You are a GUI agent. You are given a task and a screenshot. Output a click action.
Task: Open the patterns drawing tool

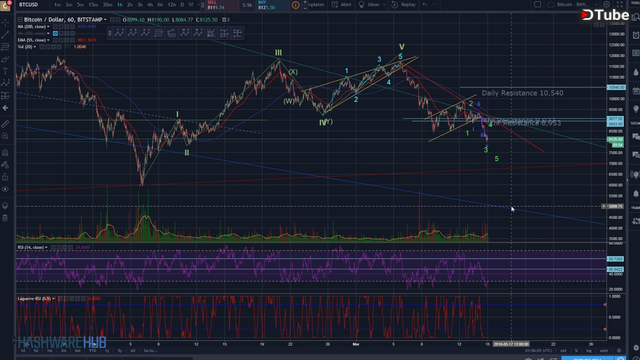[x=5, y=83]
